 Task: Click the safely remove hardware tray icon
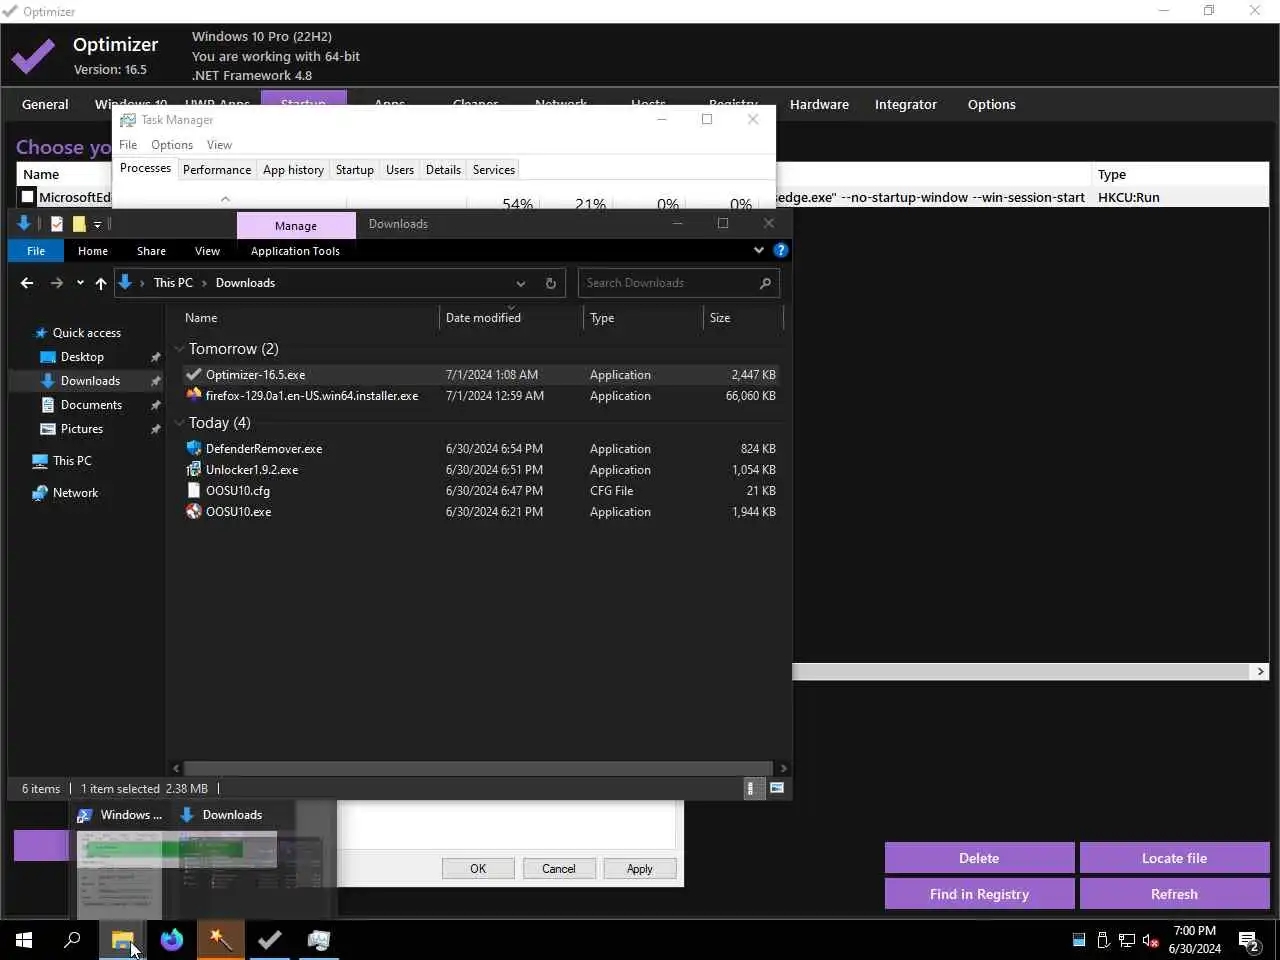pos(1103,940)
